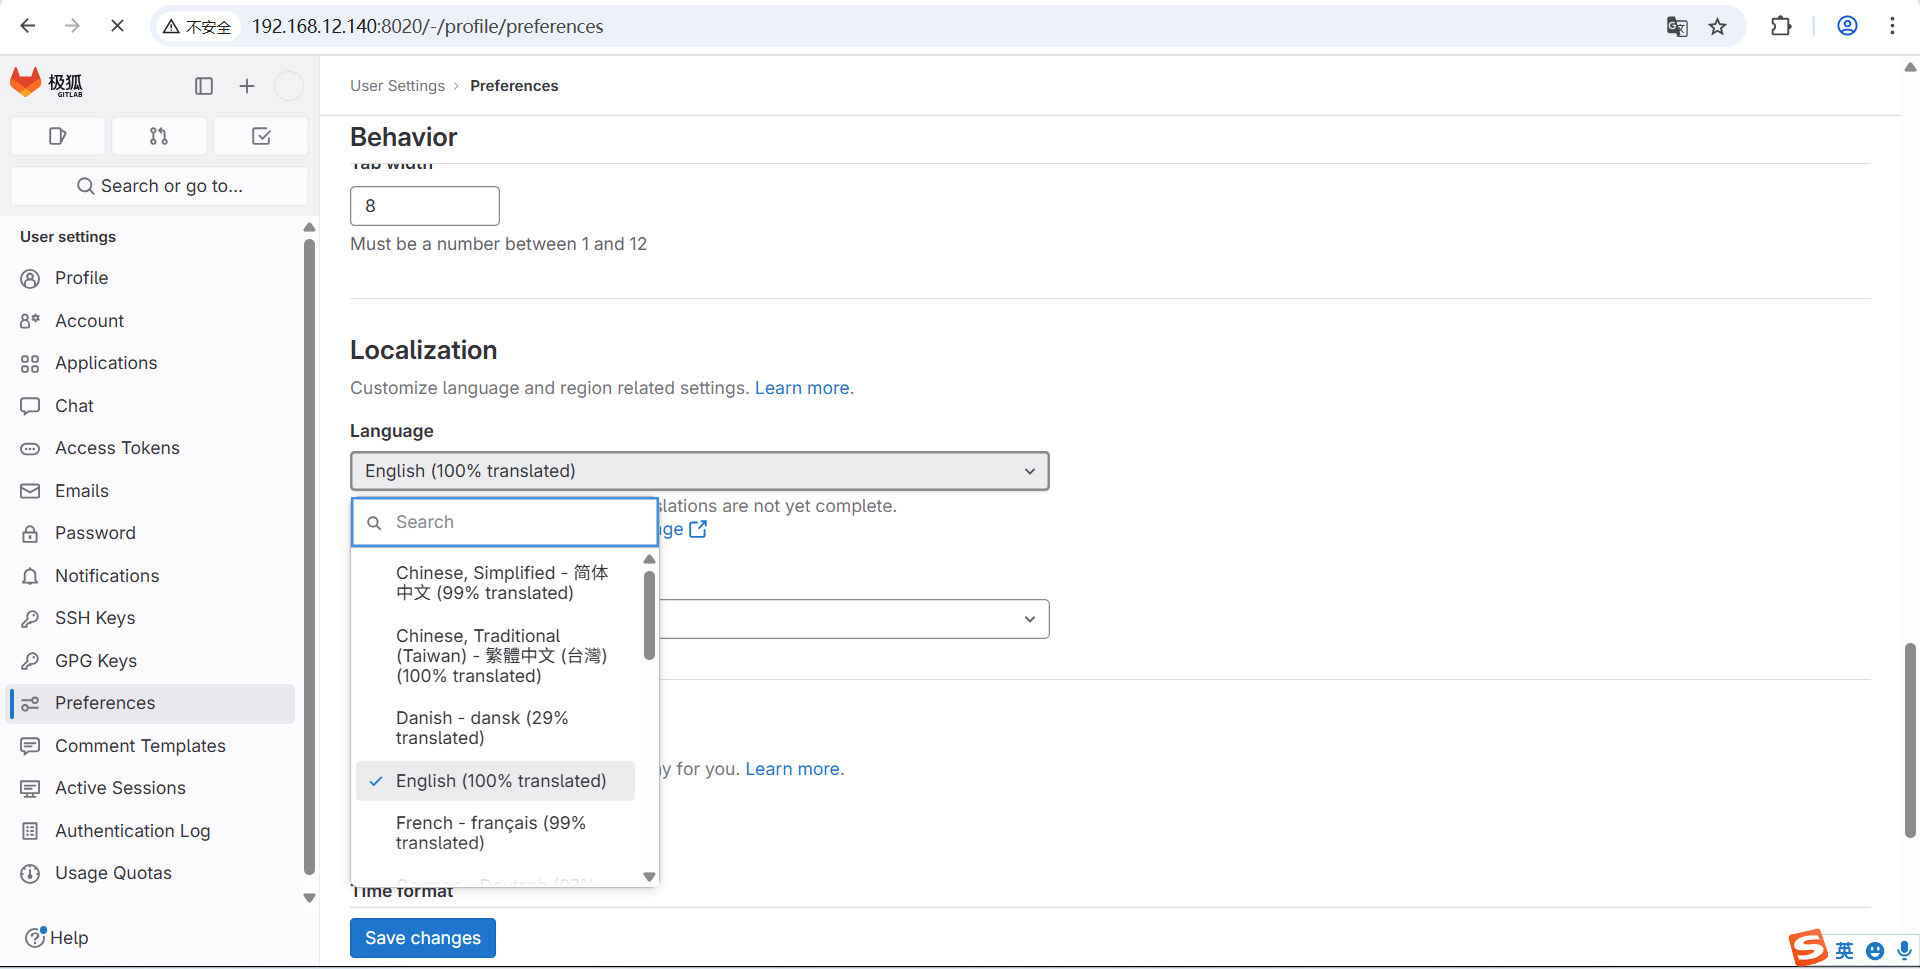Focus the language Search field
Screen dimensions: 1920x969
coord(515,522)
